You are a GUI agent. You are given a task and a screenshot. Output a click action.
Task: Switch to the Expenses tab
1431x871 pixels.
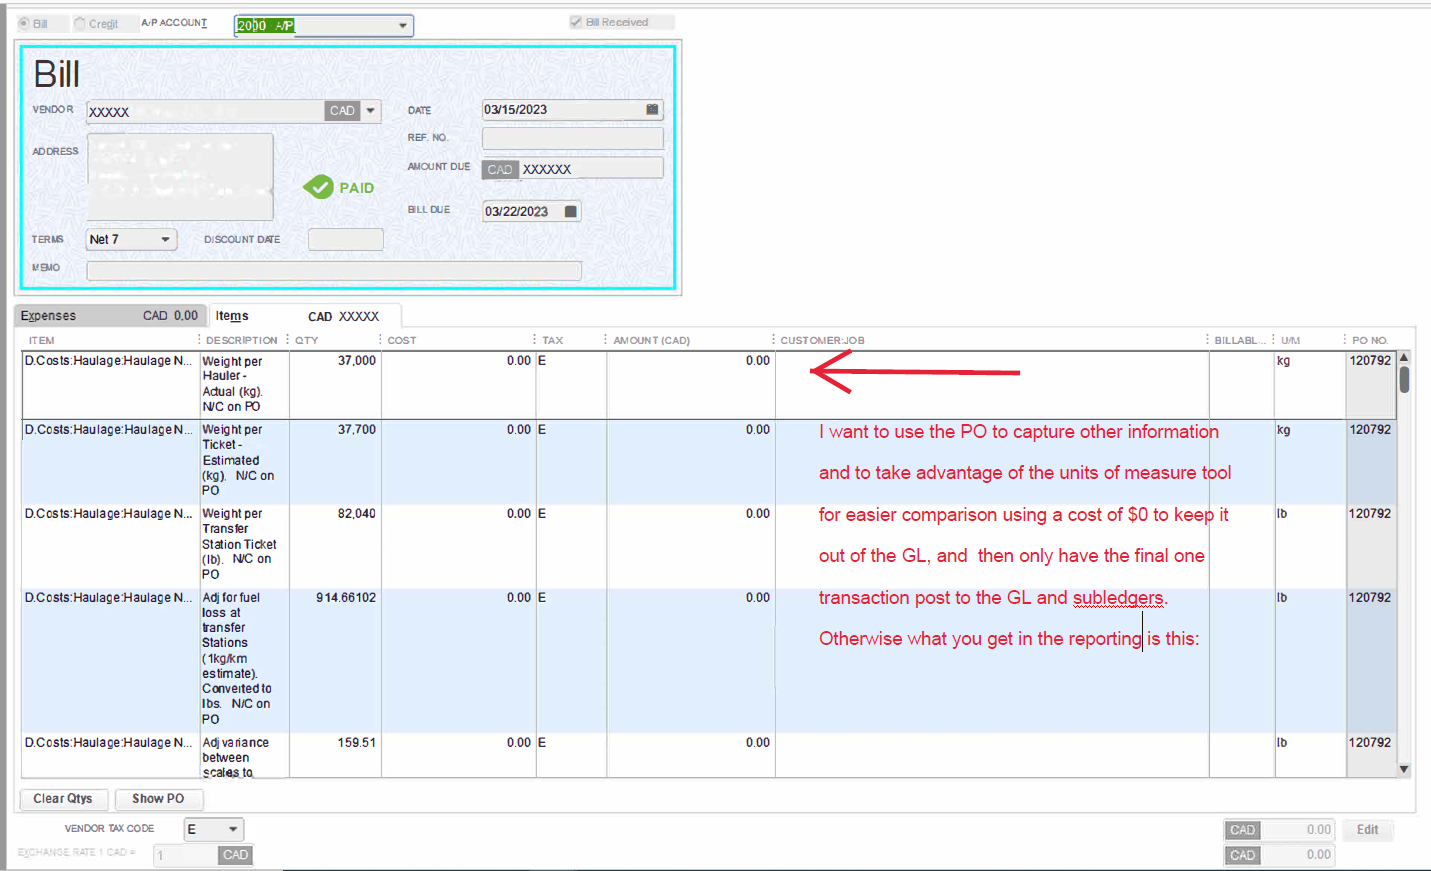click(48, 315)
